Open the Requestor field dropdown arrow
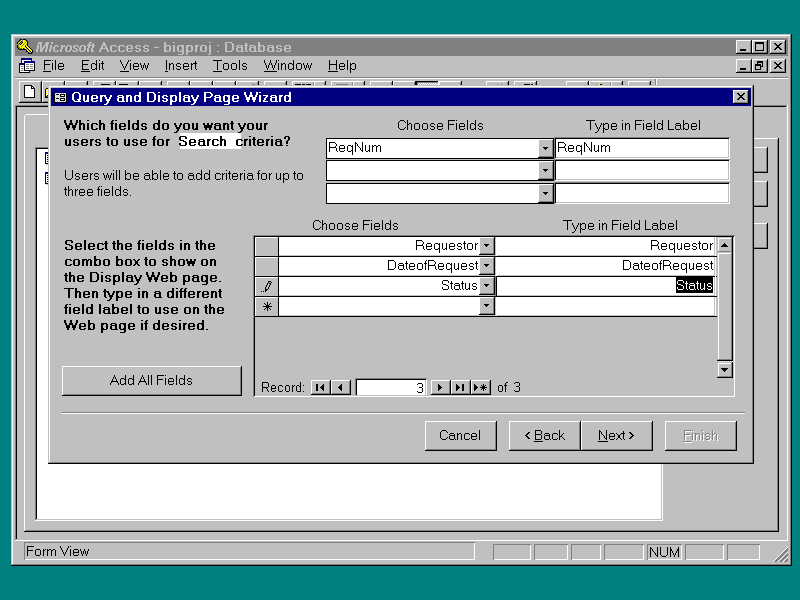 pyautogui.click(x=486, y=246)
